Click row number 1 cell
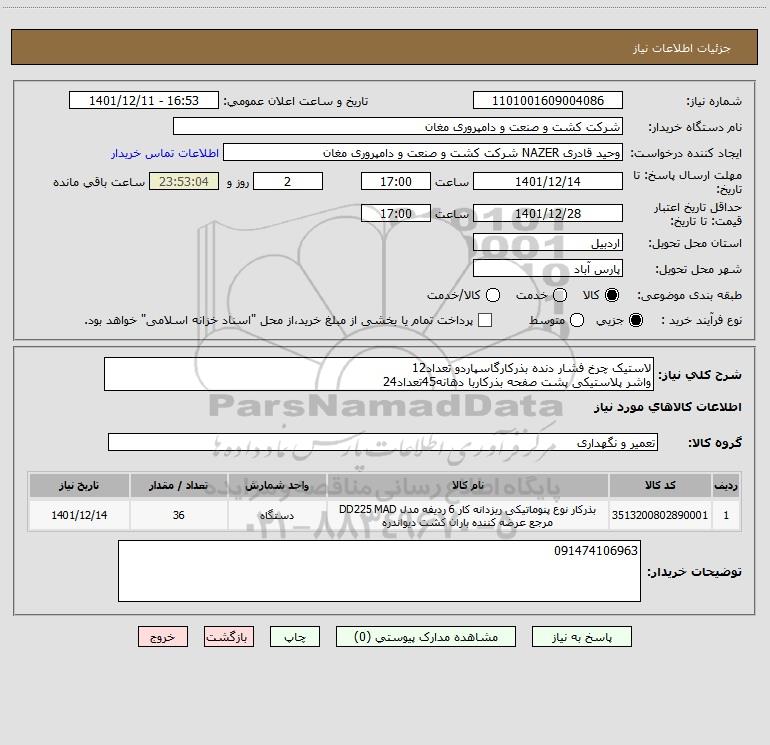This screenshot has width=770, height=745. coord(726,515)
